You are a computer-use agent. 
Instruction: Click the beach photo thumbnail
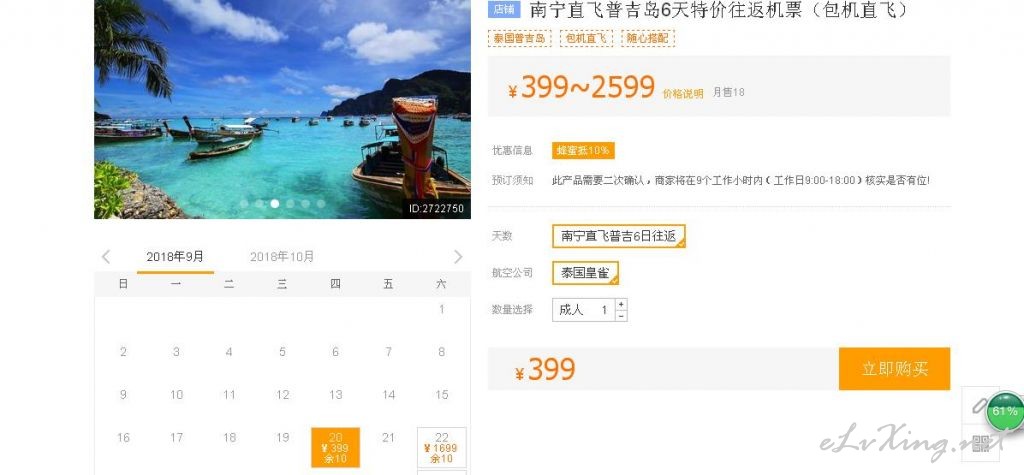282,109
